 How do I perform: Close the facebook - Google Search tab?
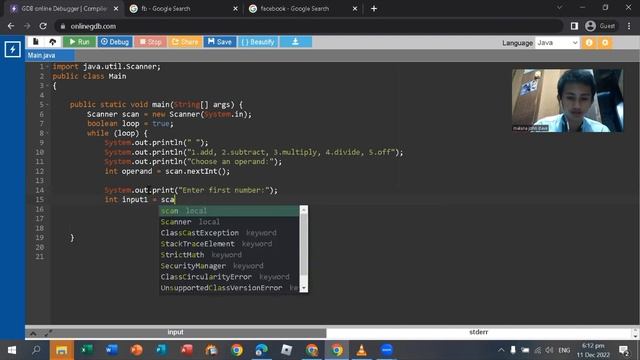(355, 9)
